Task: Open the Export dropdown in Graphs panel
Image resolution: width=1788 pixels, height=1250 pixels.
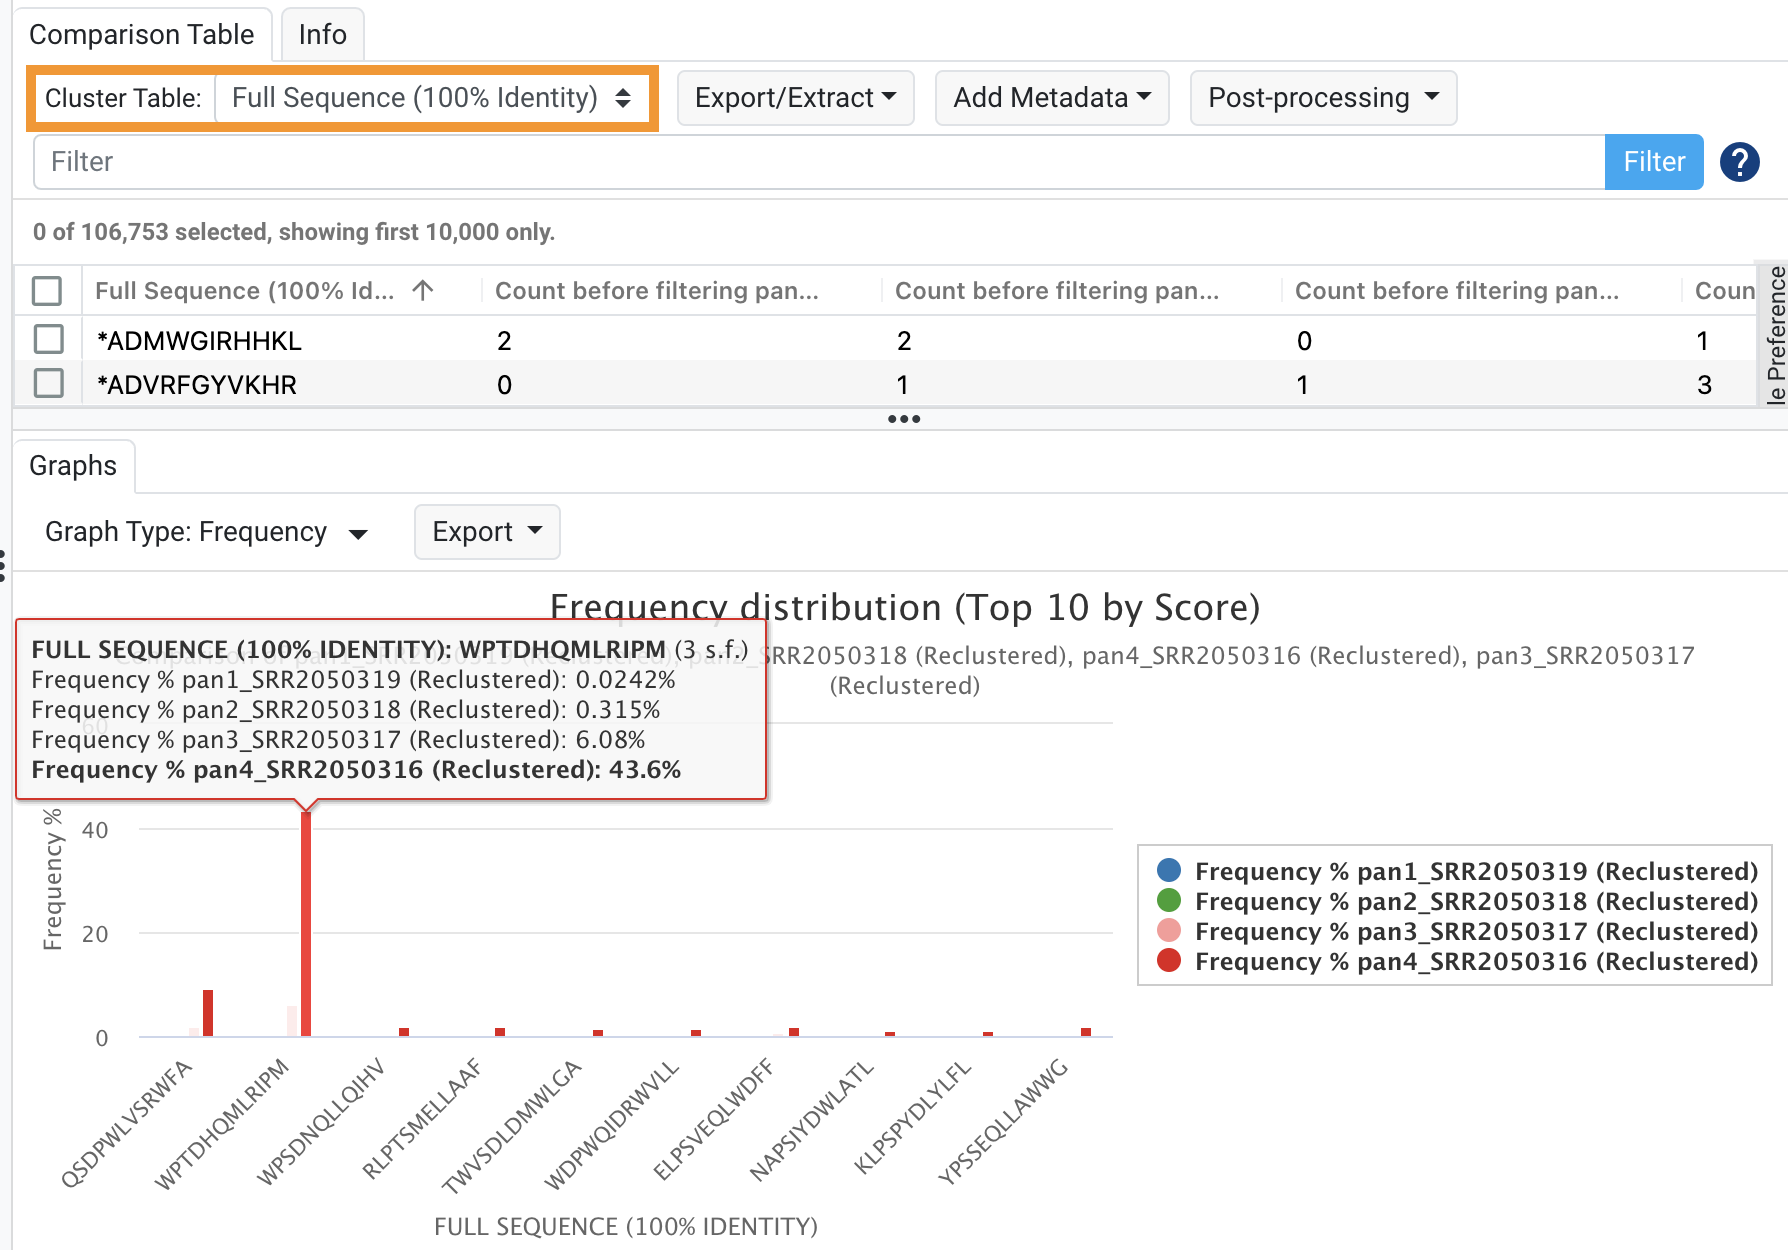Action: 487,532
